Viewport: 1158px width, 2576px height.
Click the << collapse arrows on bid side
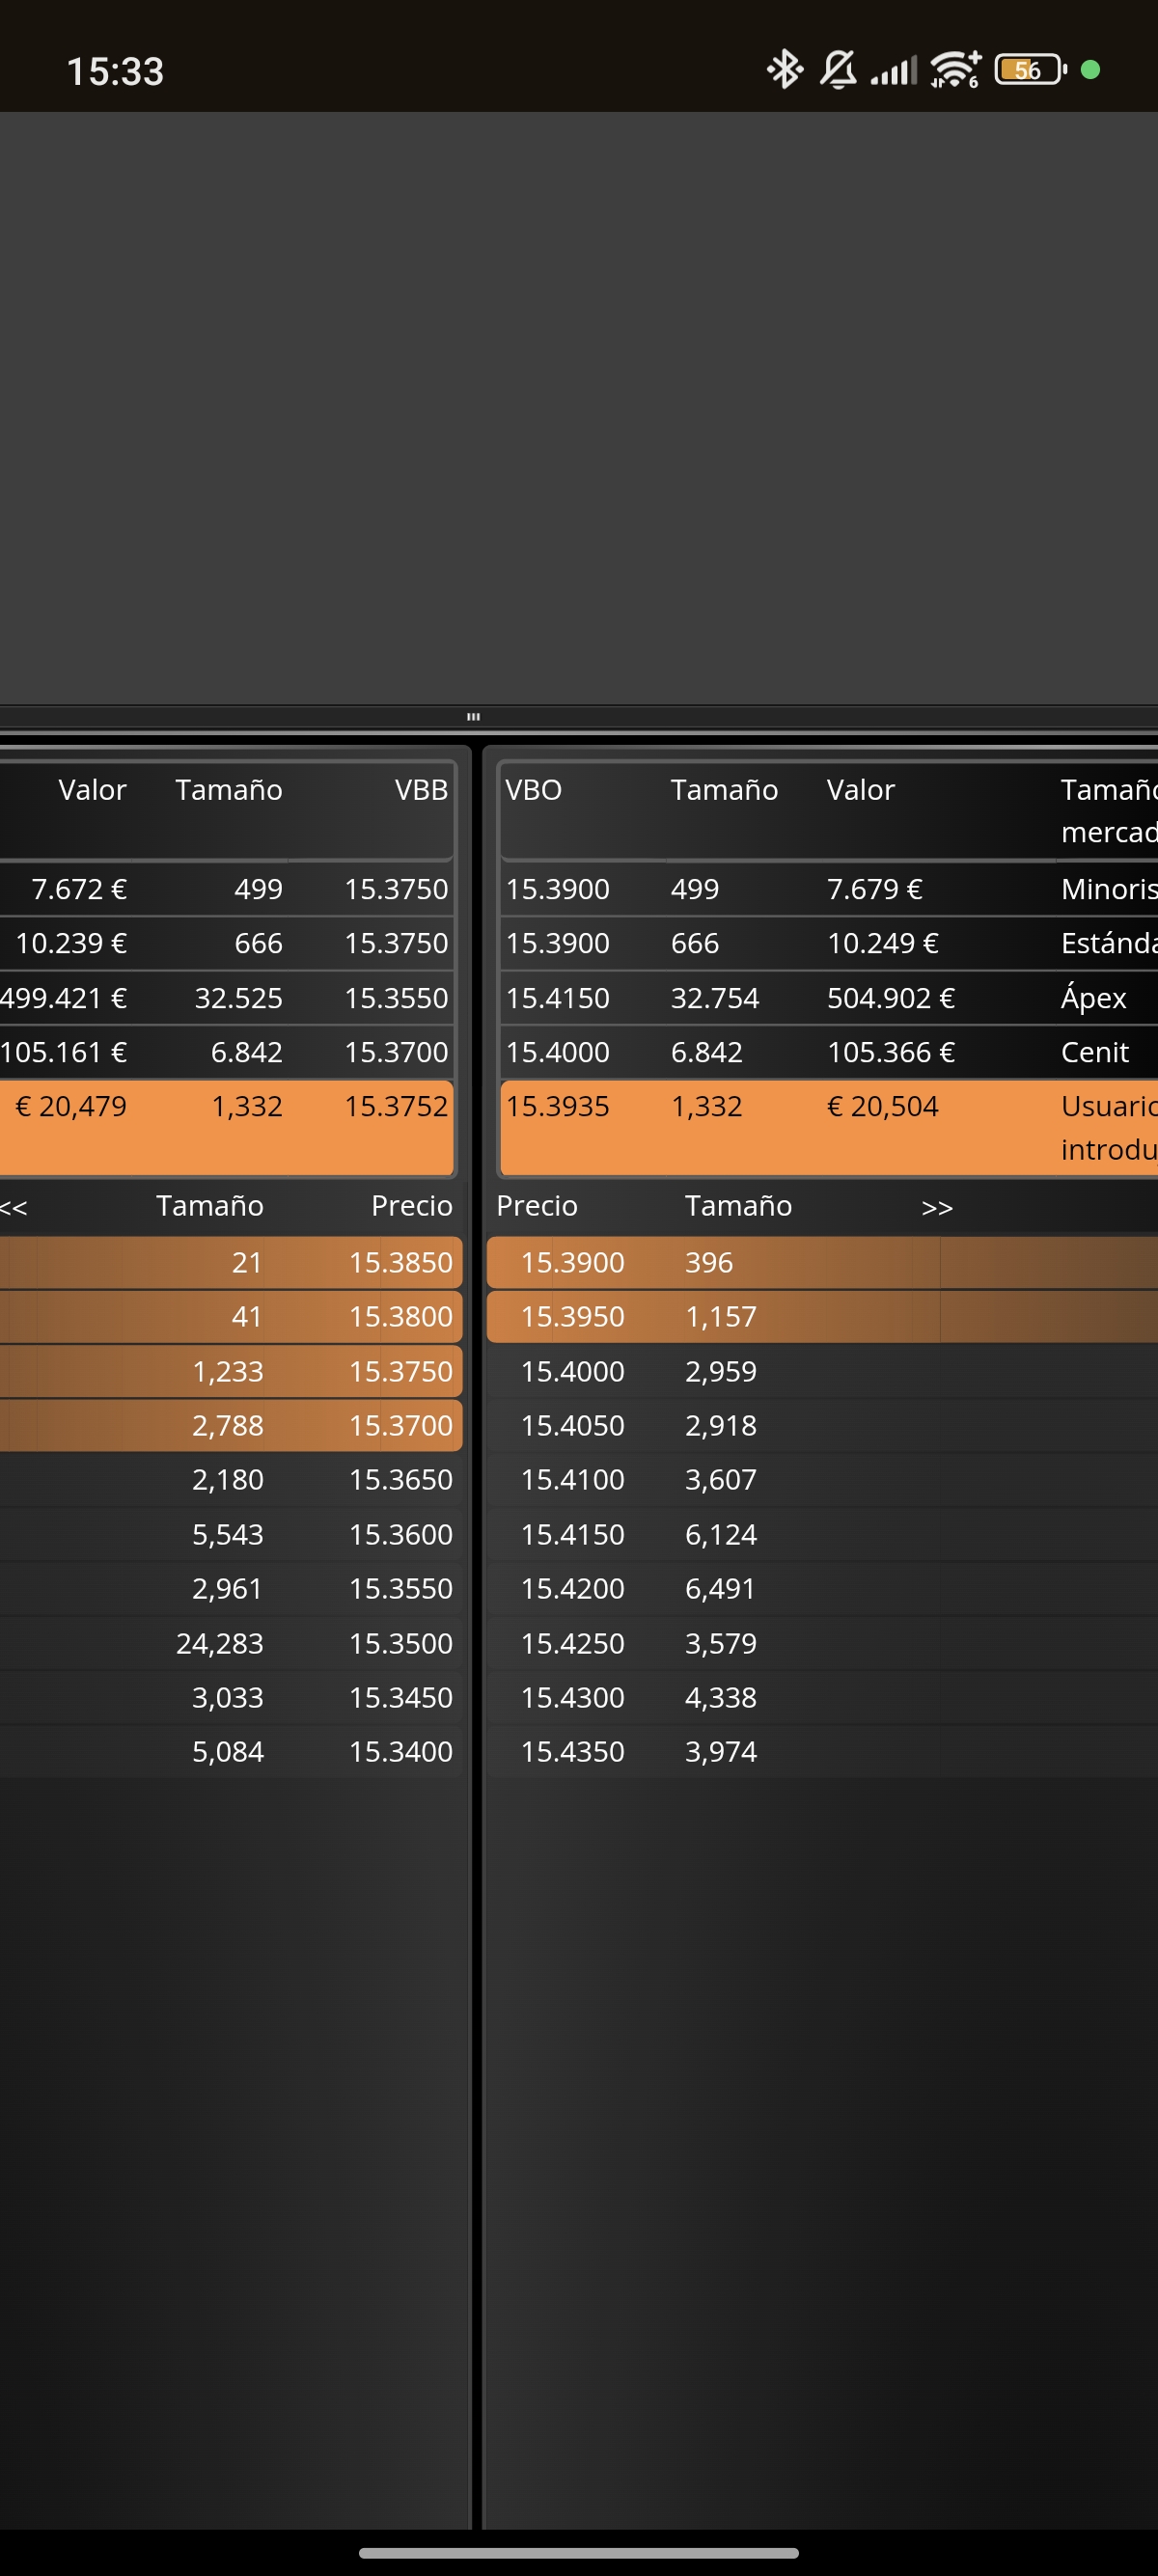[x=14, y=1207]
